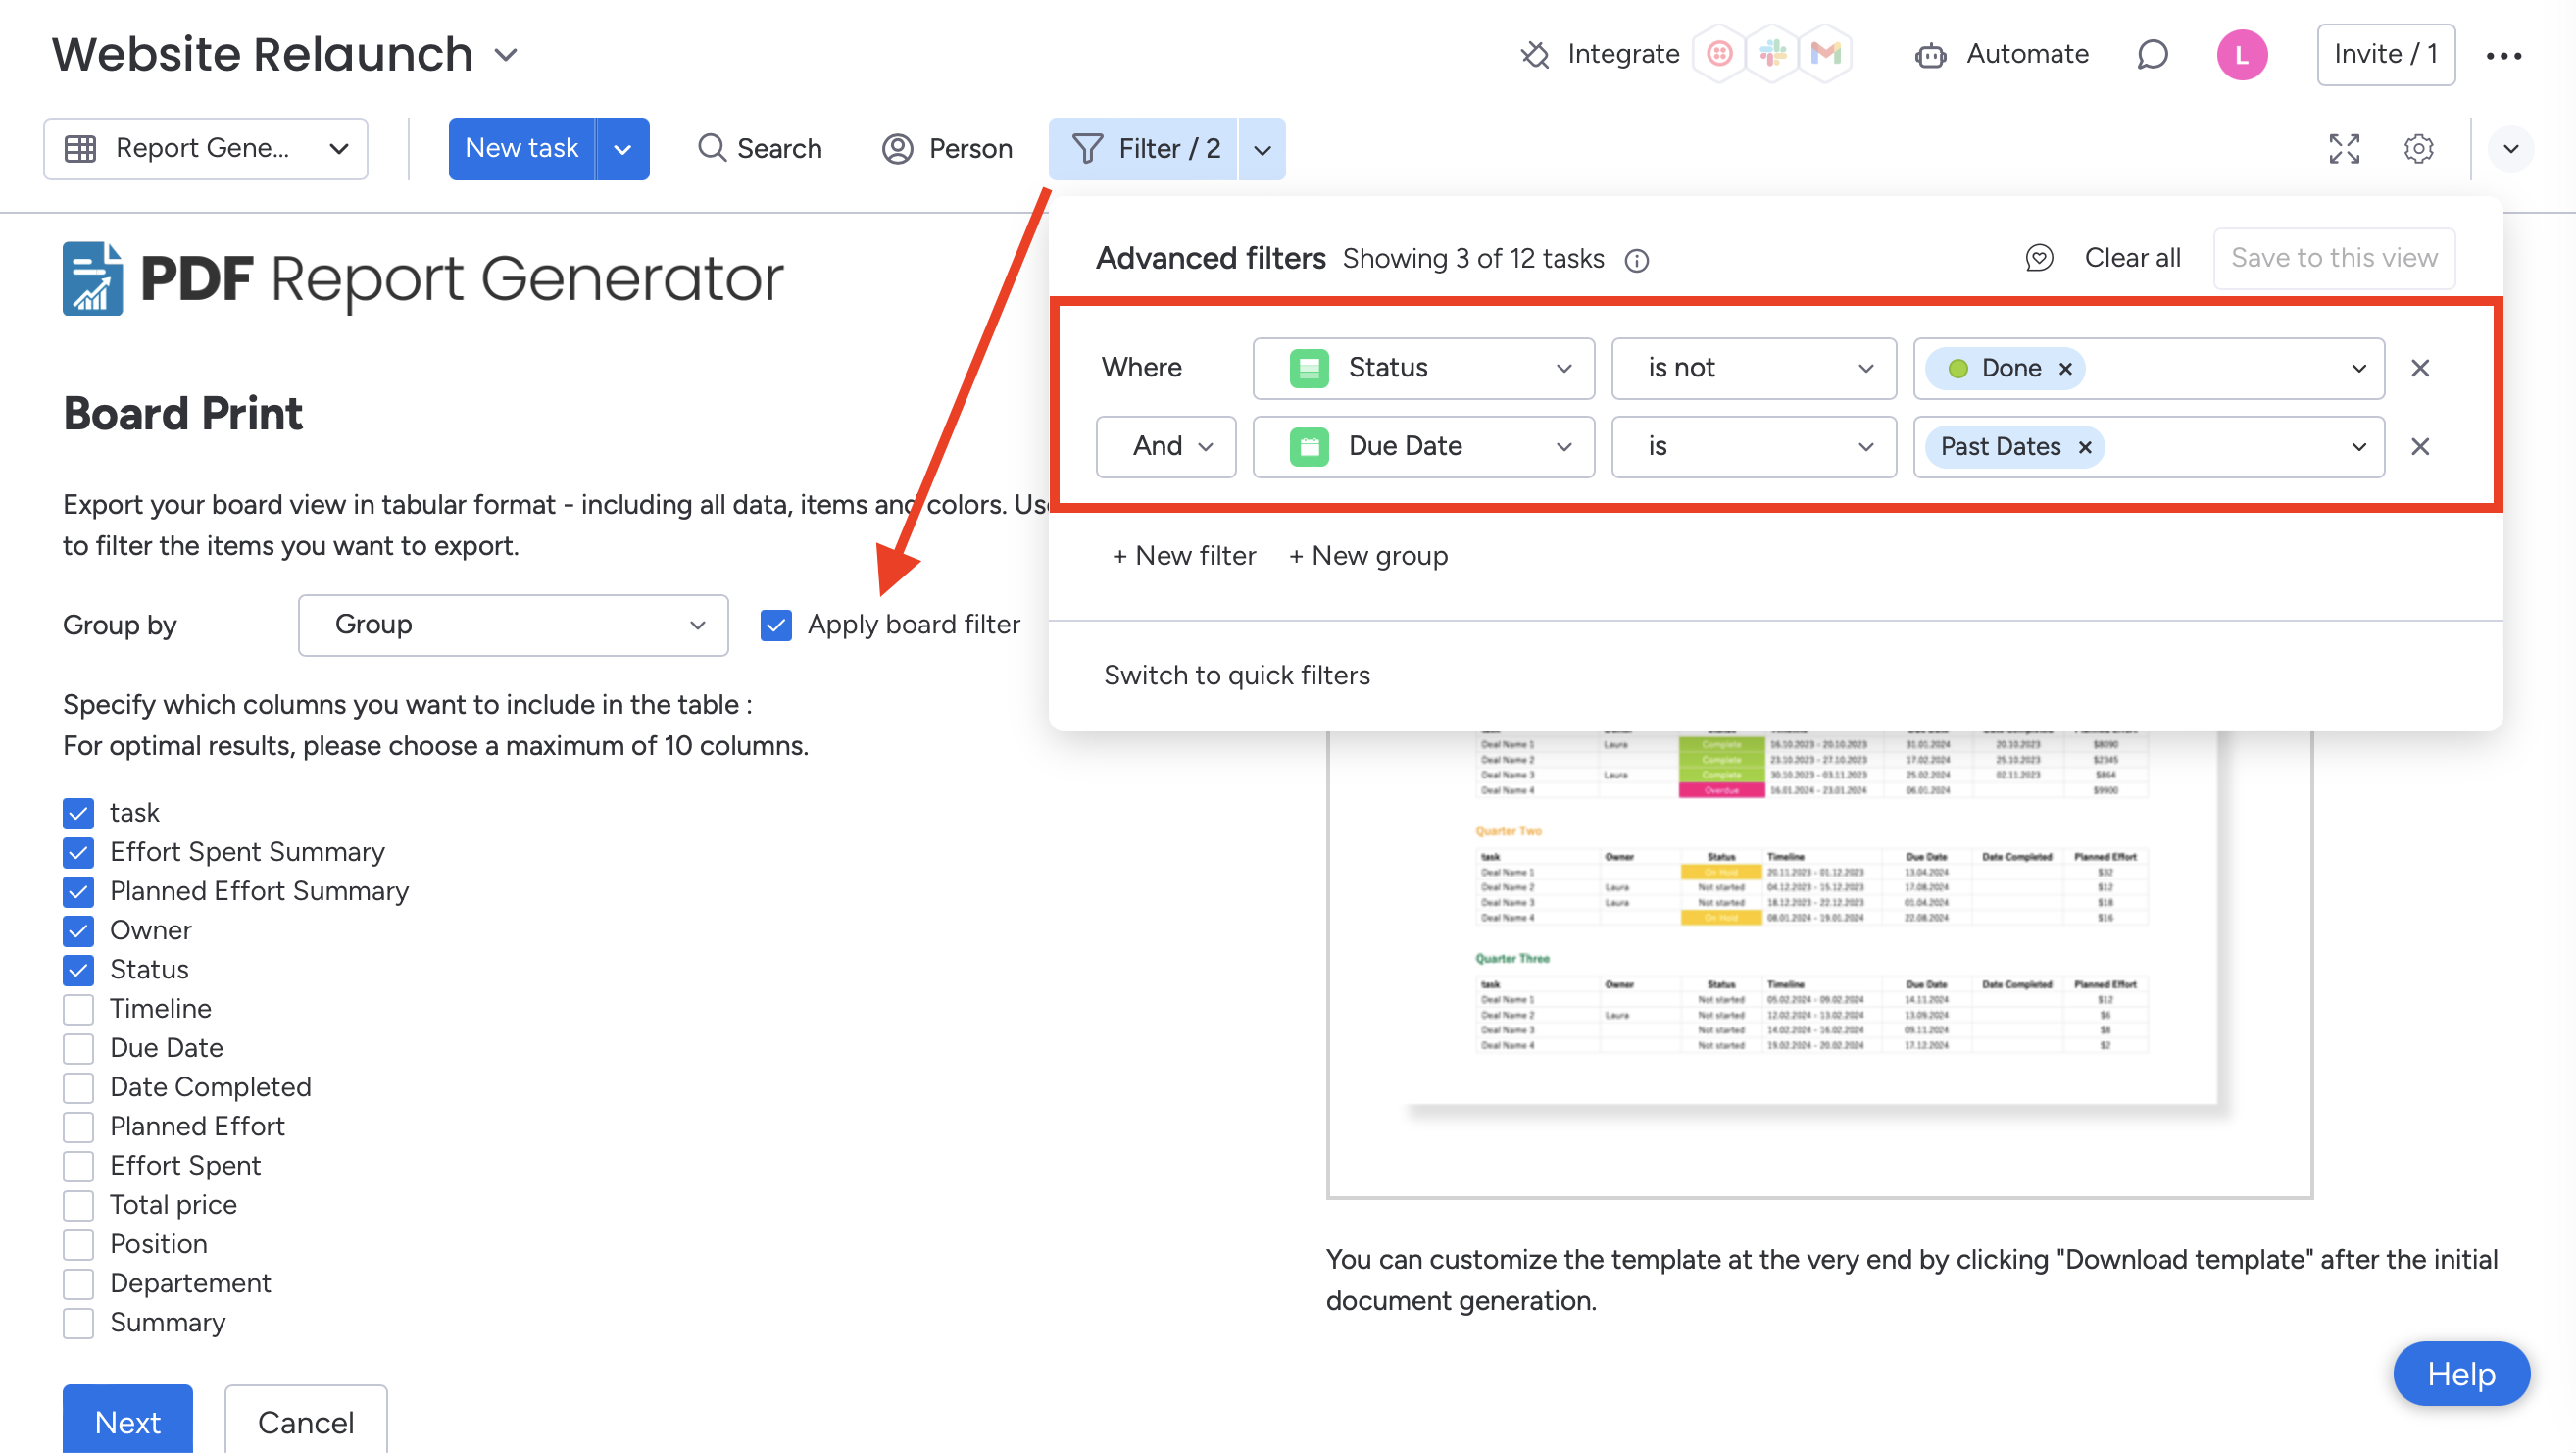Open the Integrate center
This screenshot has height=1453, width=2576.
click(1599, 54)
